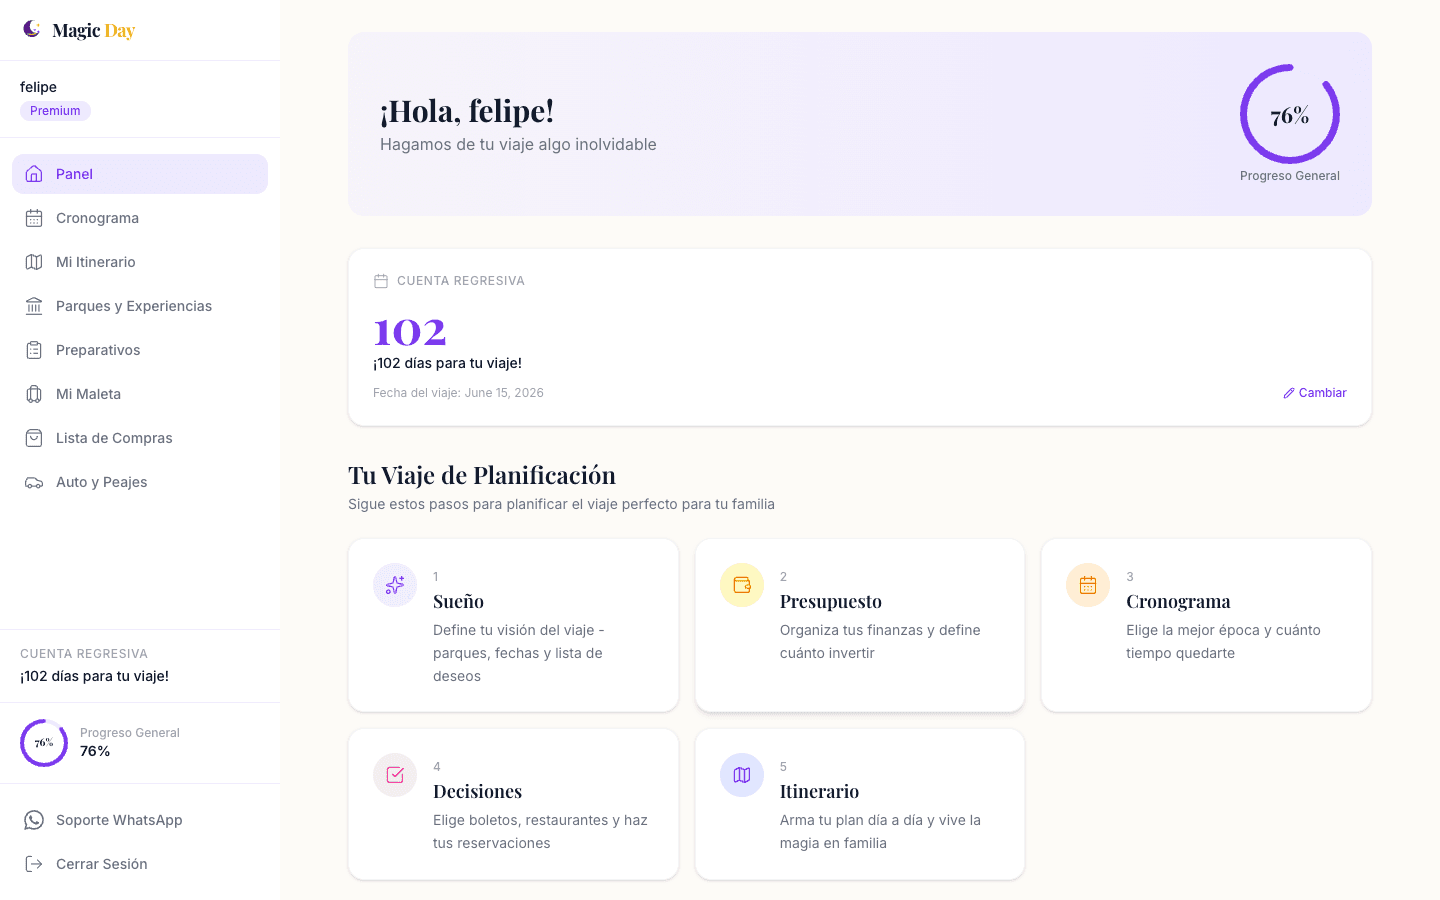Click the Decisiones checkmark icon
This screenshot has width=1440, height=900.
point(395,775)
